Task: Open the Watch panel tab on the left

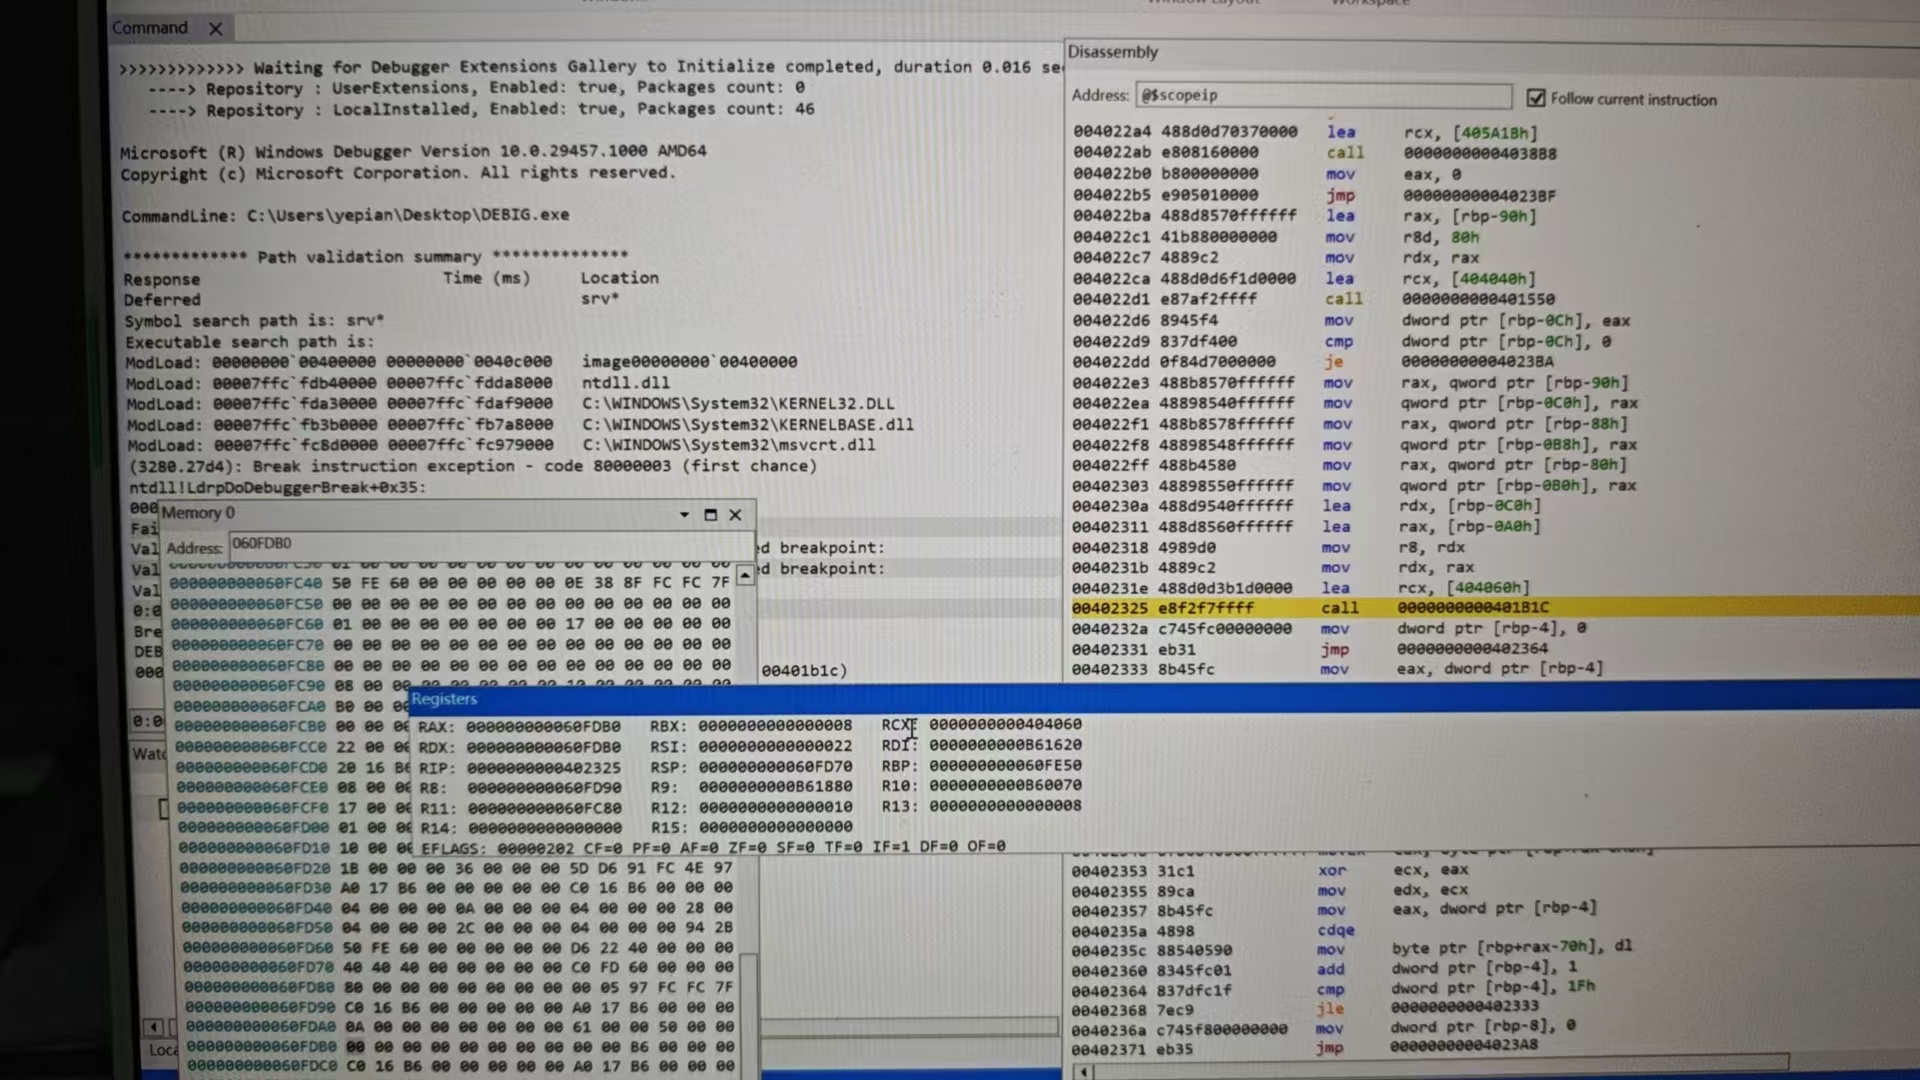Action: pyautogui.click(x=148, y=754)
